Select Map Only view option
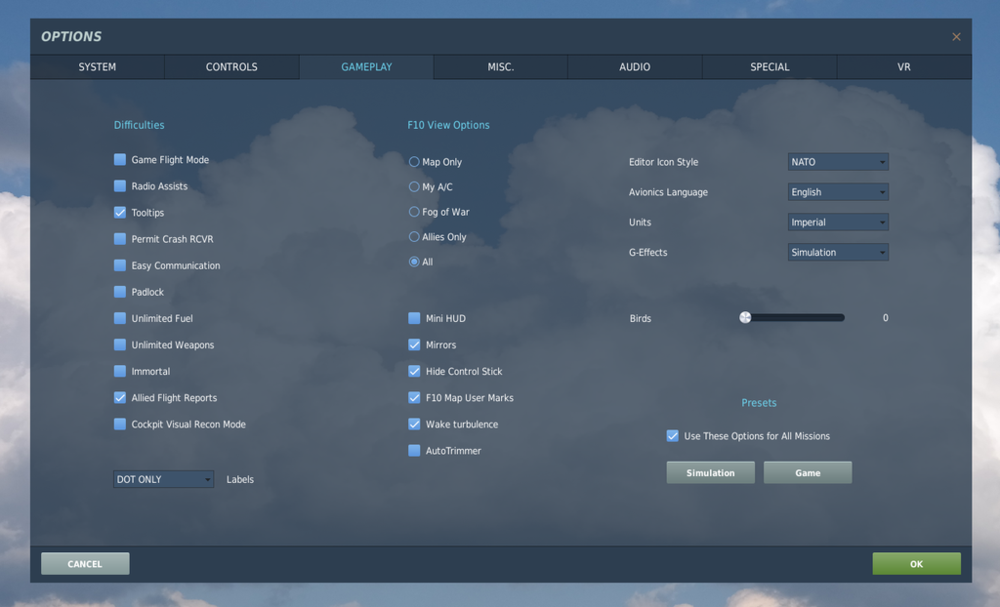1000x607 pixels. (414, 162)
